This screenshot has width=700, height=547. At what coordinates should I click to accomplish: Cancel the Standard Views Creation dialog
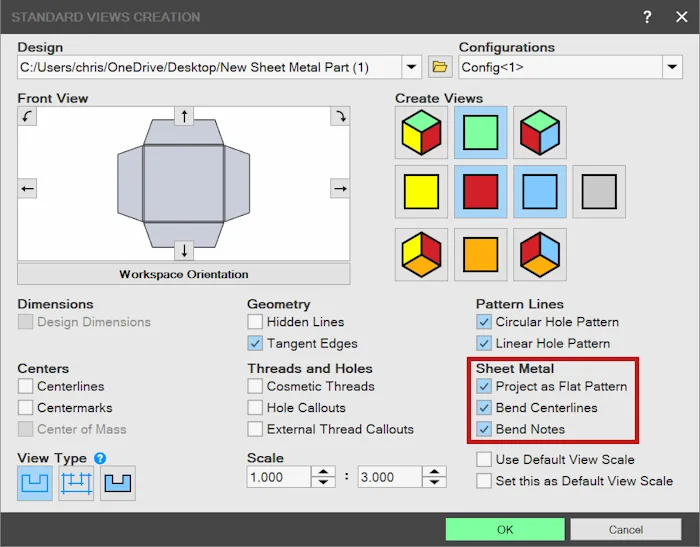pyautogui.click(x=625, y=530)
